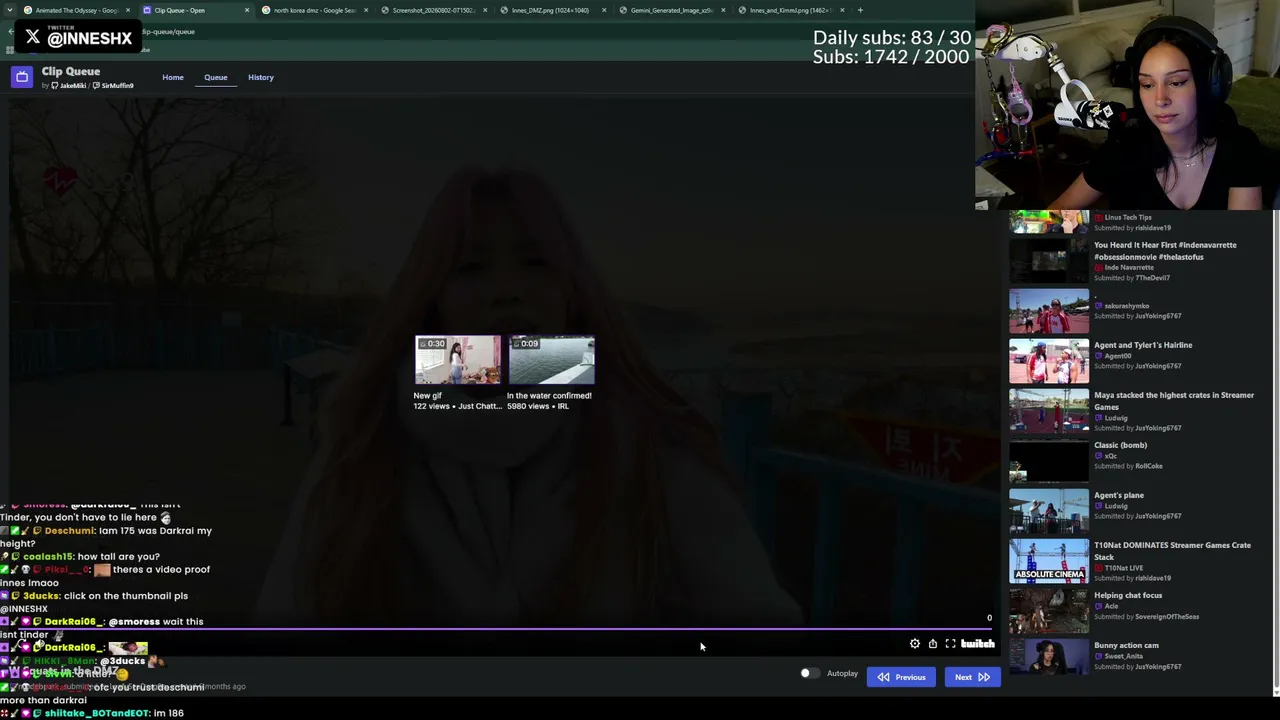
Task: Toggle the Autoplay switch
Action: pyautogui.click(x=809, y=673)
